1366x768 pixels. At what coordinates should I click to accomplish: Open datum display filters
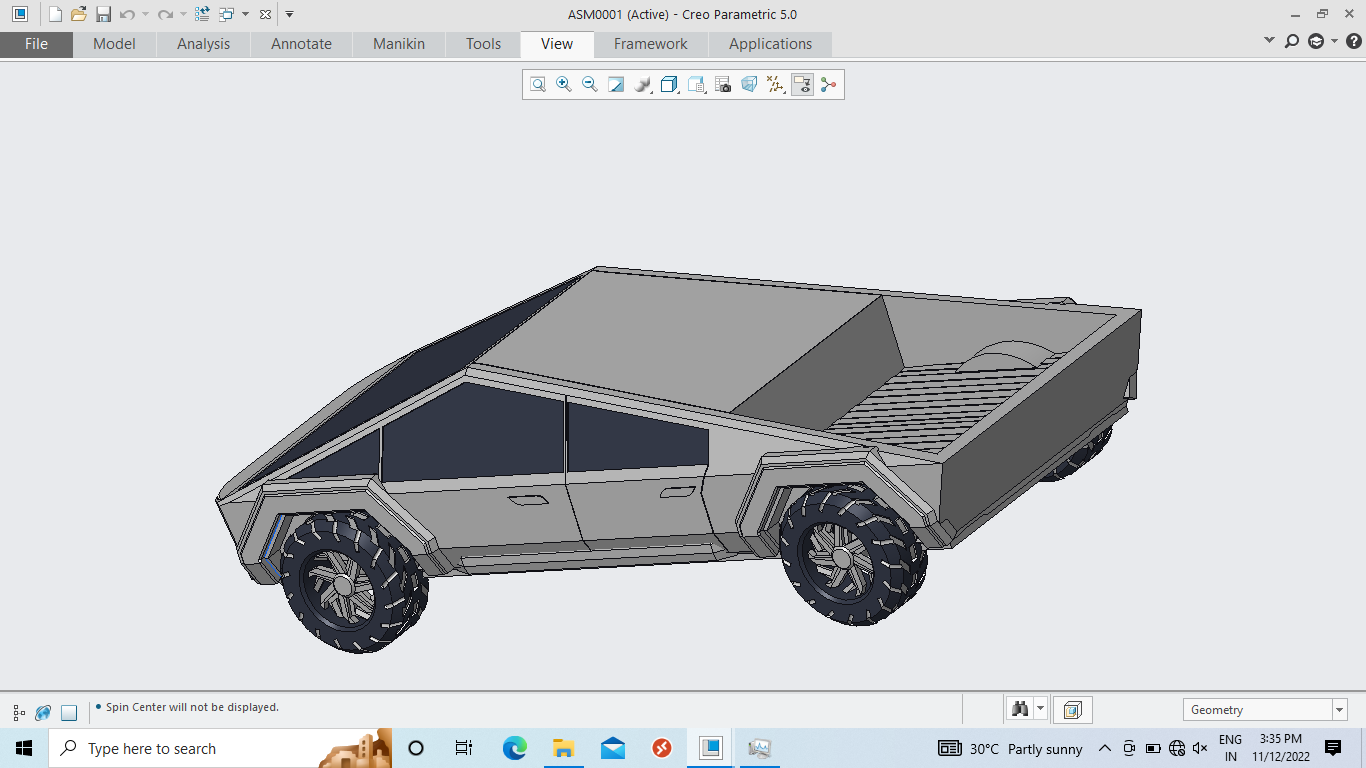tap(775, 85)
